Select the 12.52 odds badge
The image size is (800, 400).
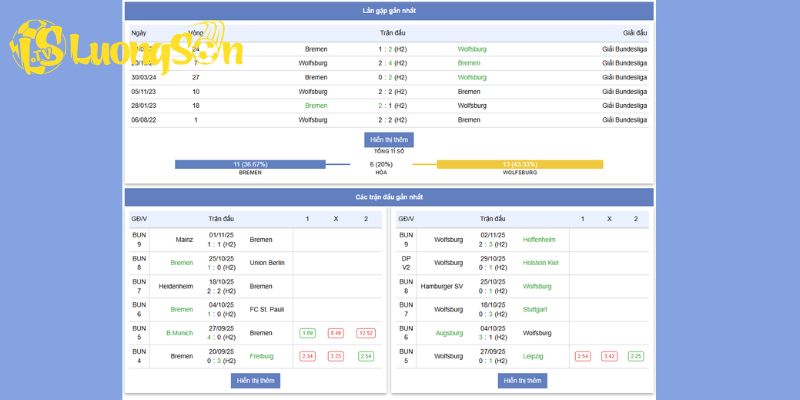[365, 333]
